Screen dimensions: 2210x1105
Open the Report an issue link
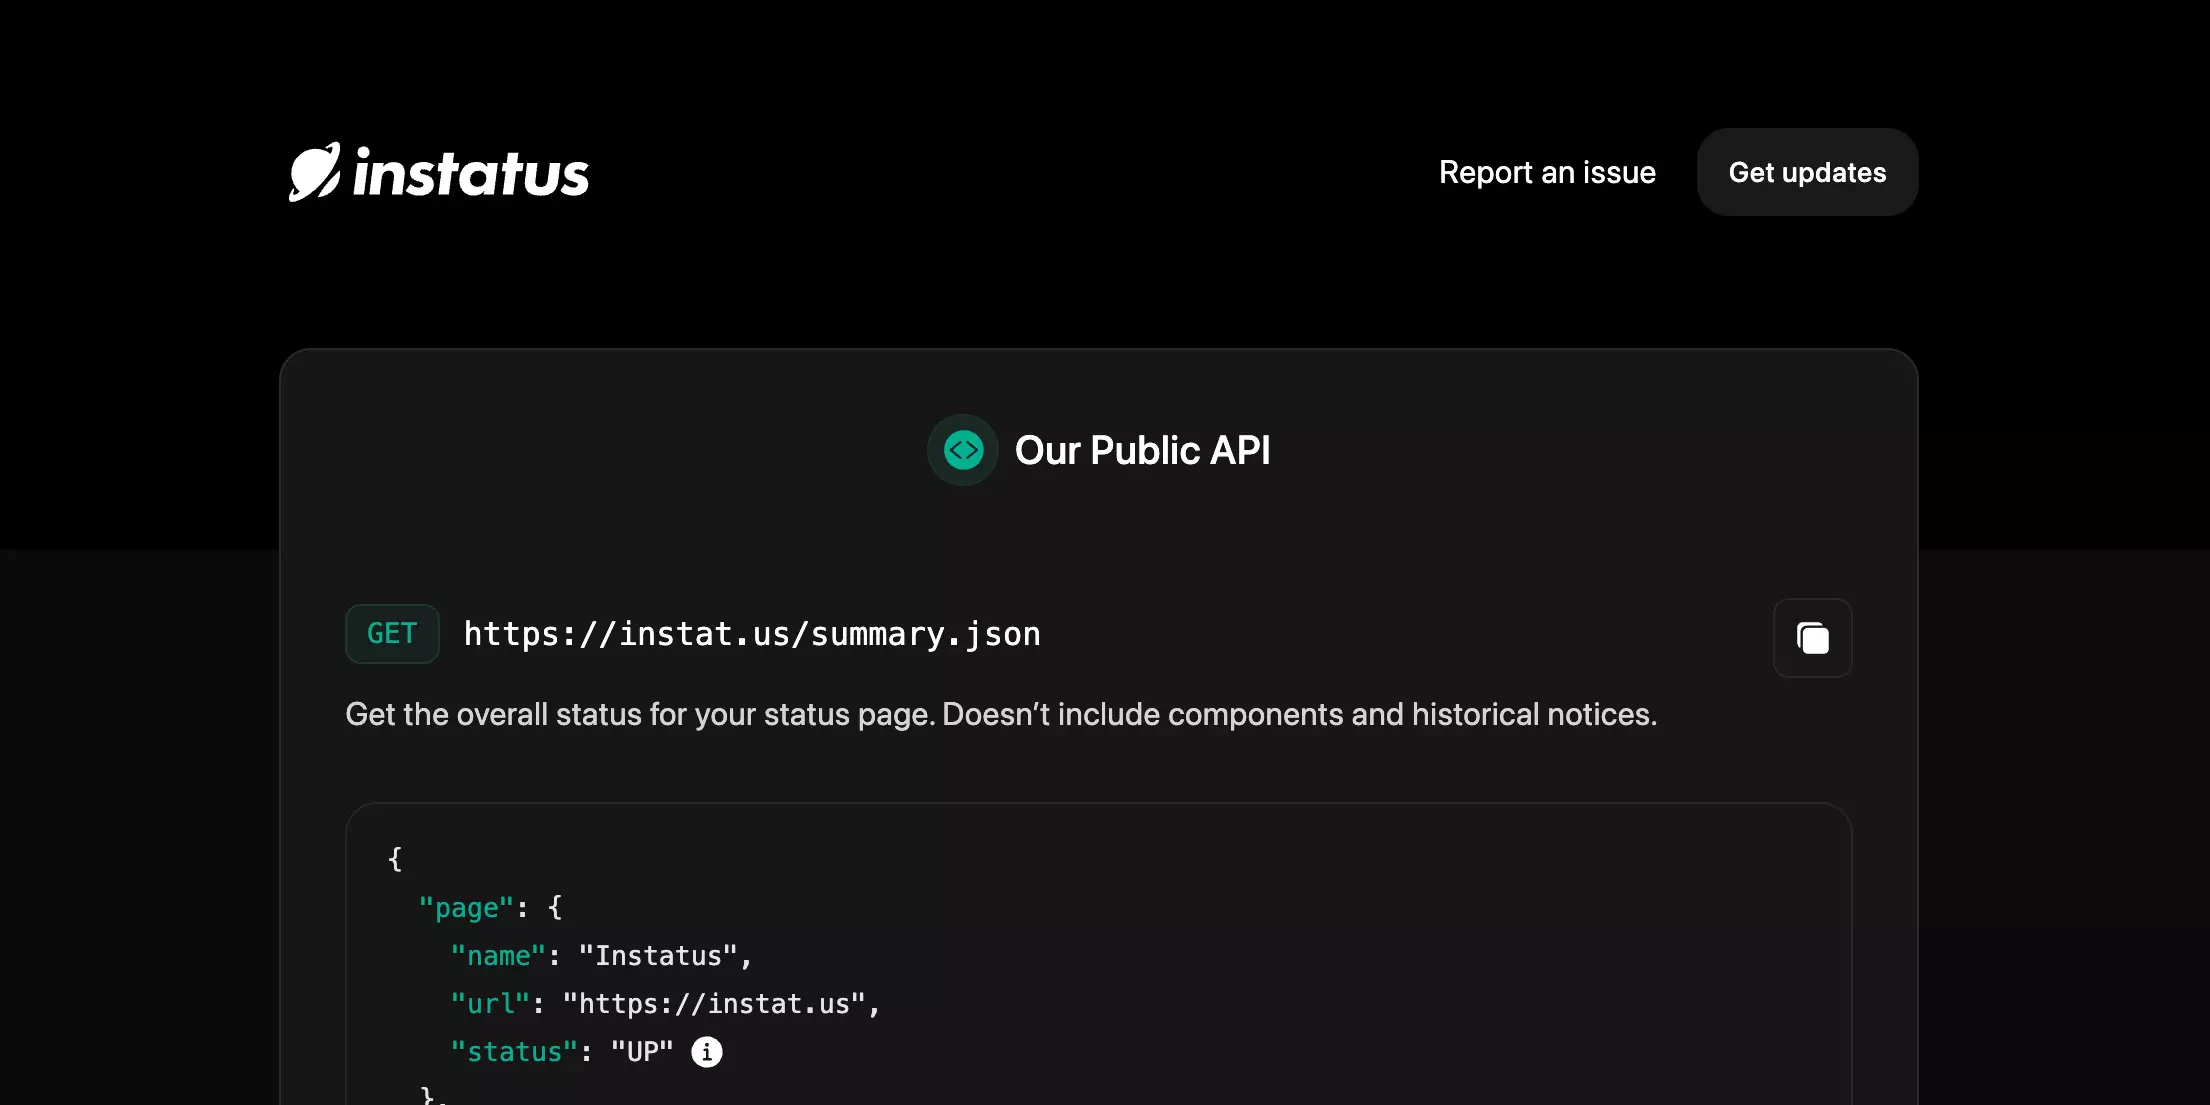(1547, 172)
